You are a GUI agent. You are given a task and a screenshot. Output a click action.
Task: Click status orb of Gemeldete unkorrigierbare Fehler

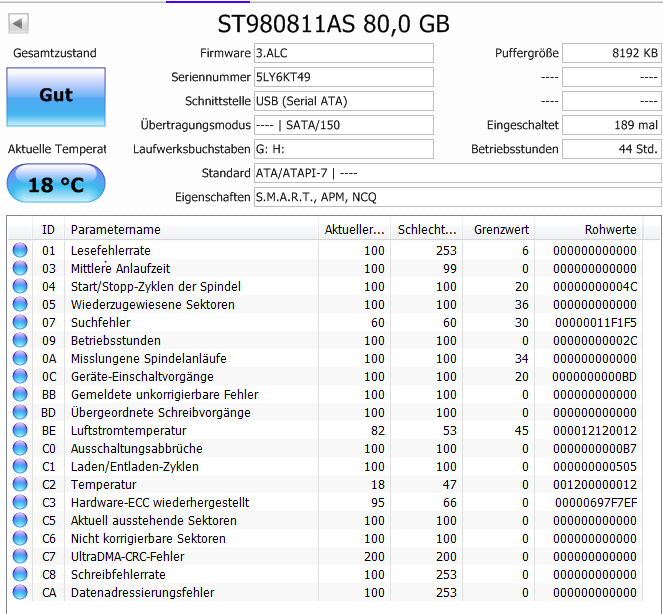tap(20, 395)
